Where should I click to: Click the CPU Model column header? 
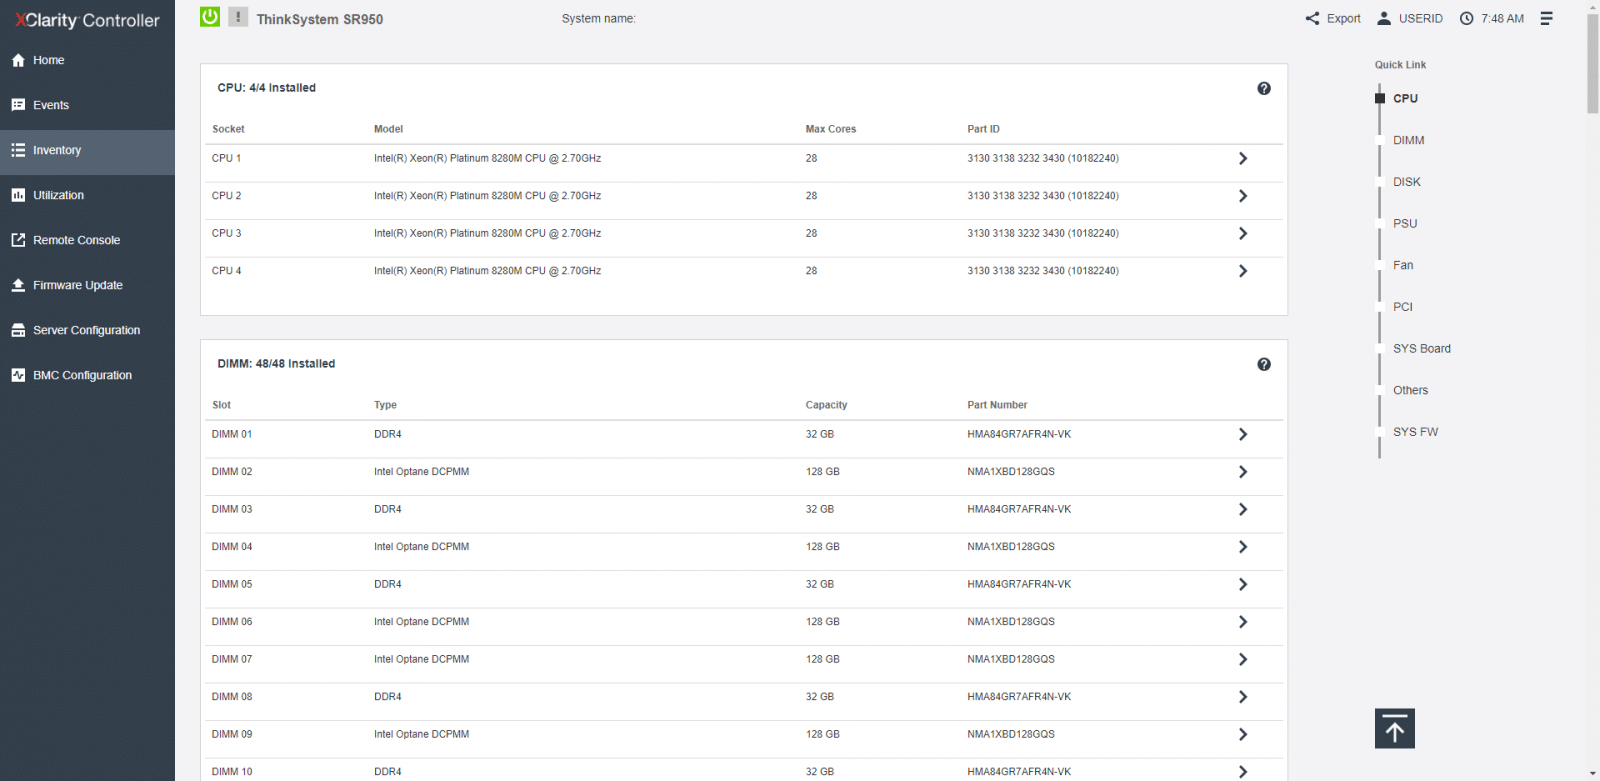(388, 129)
